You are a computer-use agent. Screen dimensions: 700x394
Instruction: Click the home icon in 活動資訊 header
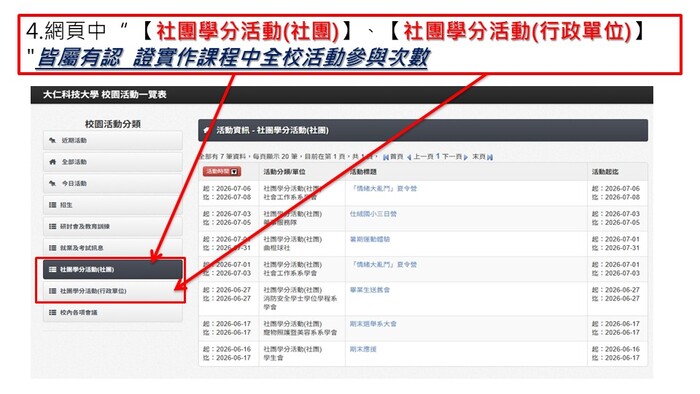tap(206, 130)
